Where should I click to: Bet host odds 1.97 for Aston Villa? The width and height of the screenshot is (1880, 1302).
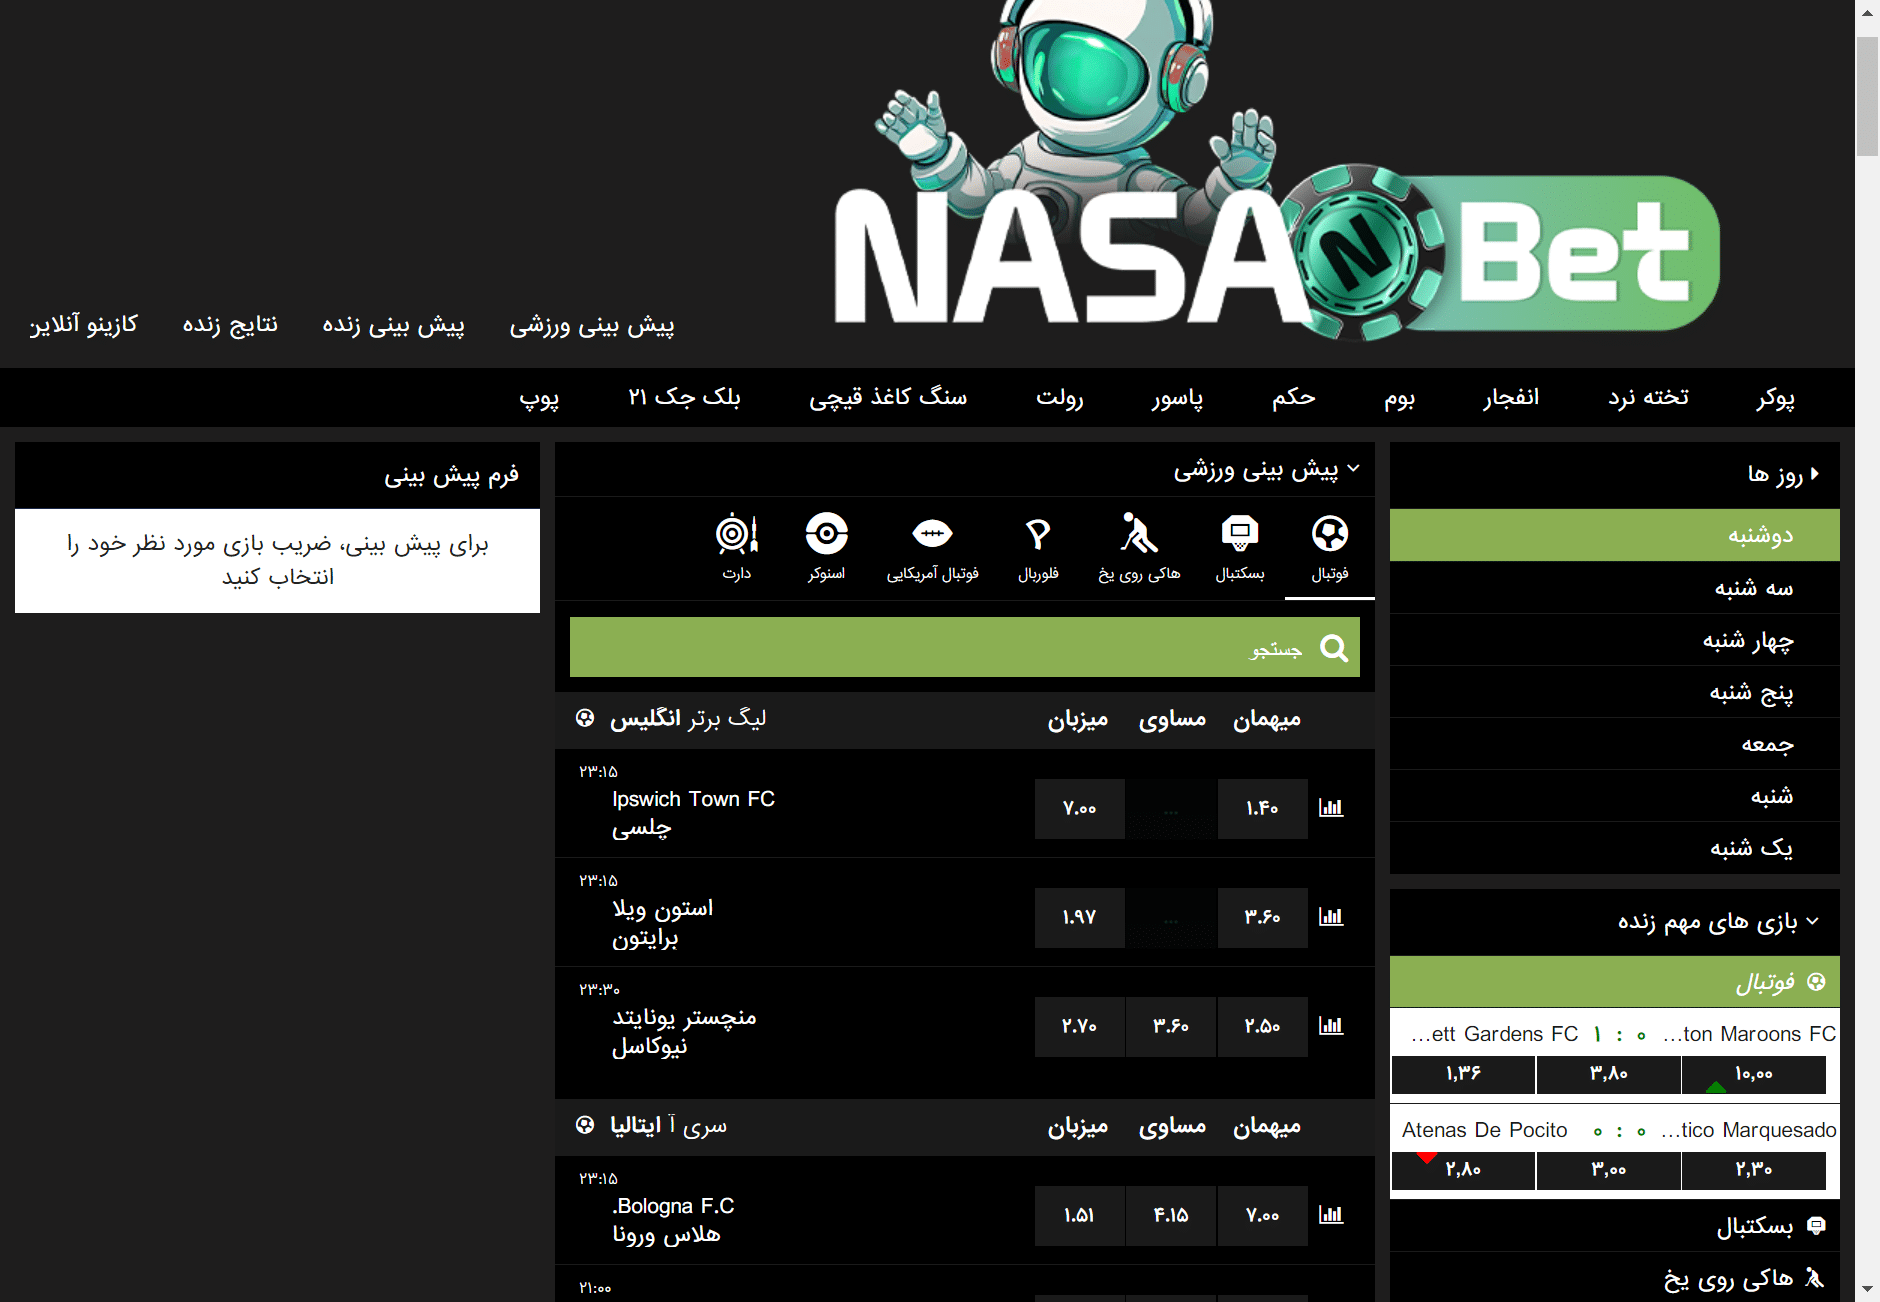pos(1079,917)
